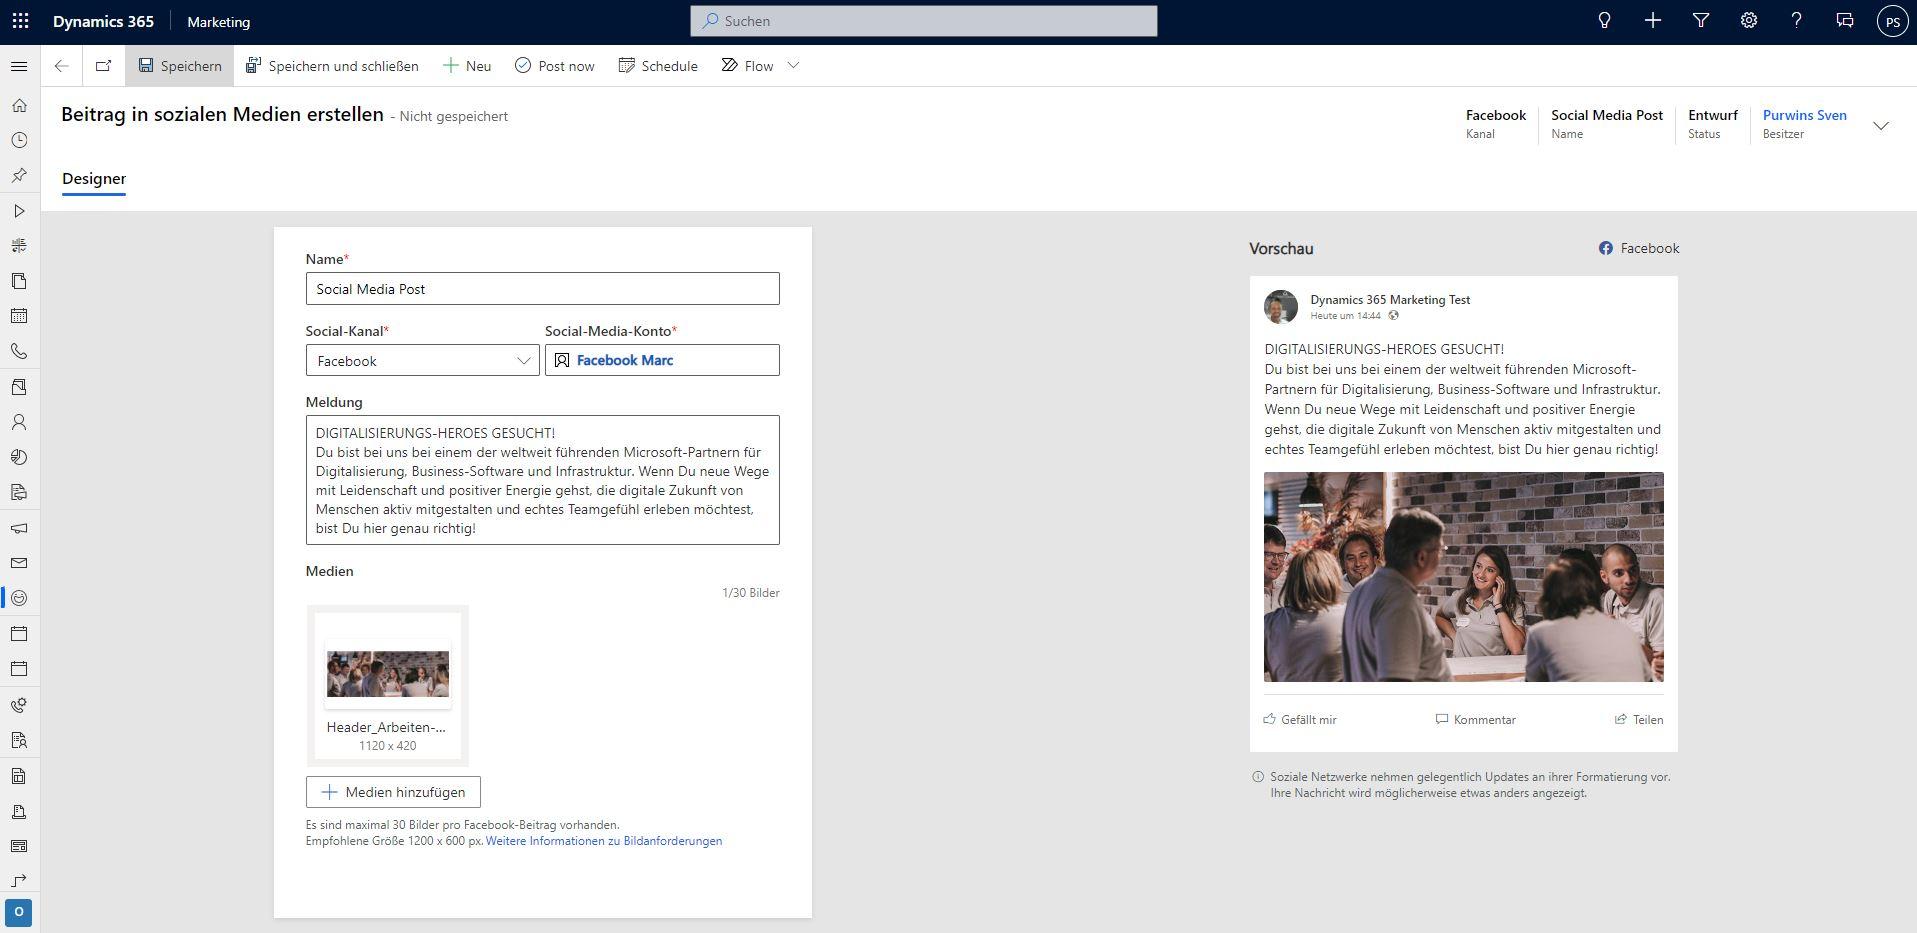This screenshot has height=933, width=1917.
Task: Open the play triangle sidebar icon
Action: (19, 211)
